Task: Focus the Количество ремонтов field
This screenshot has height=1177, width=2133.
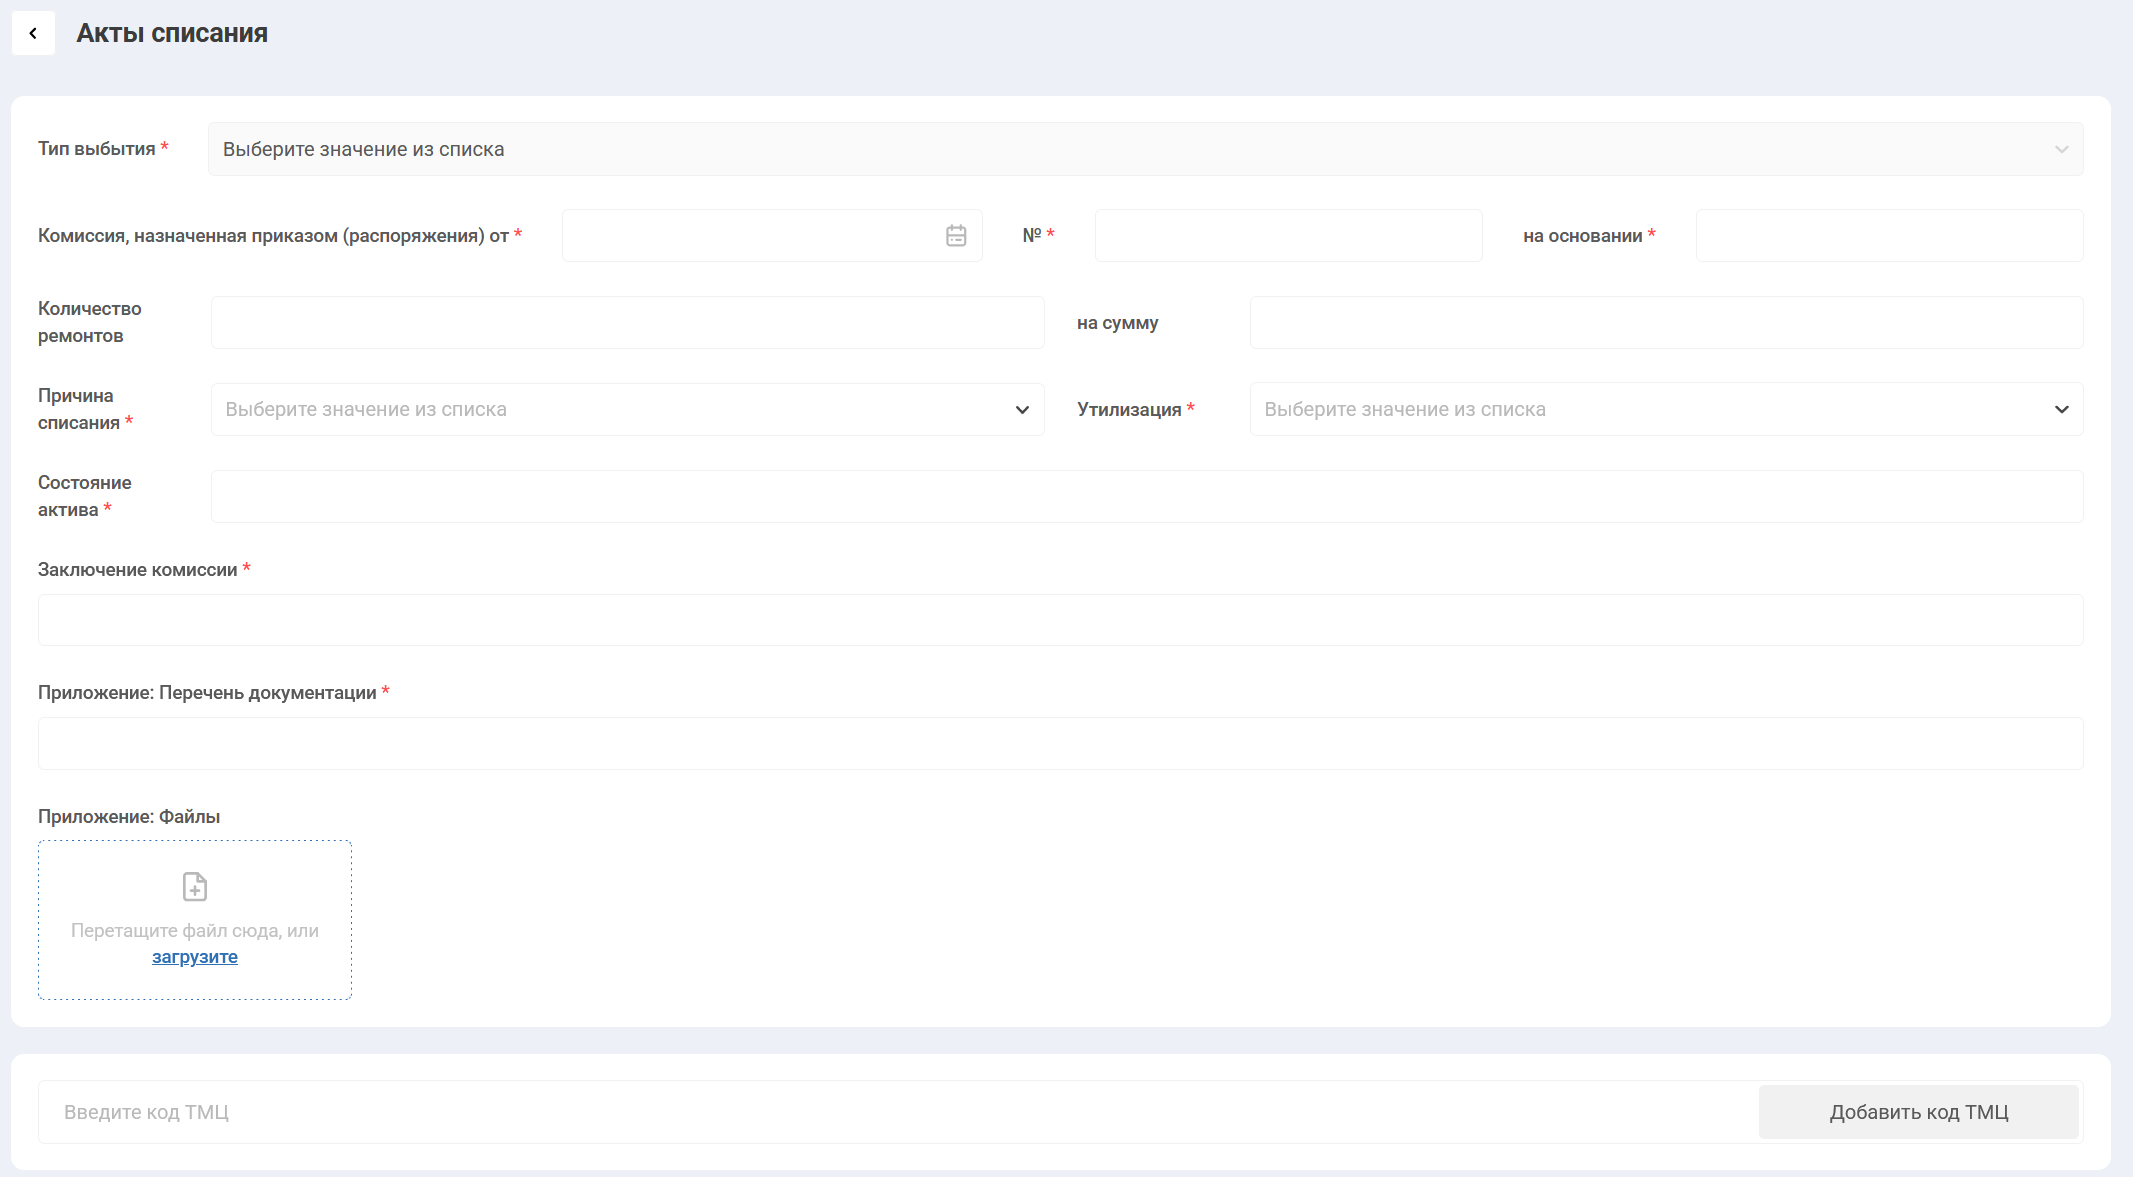Action: tap(627, 323)
